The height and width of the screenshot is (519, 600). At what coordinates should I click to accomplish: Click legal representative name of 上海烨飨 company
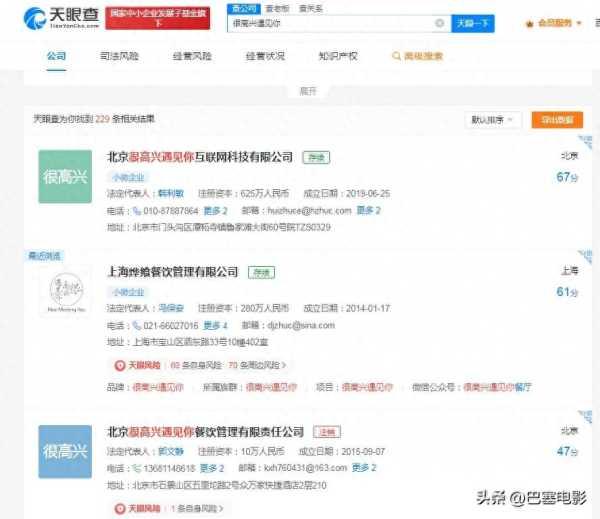pos(171,308)
